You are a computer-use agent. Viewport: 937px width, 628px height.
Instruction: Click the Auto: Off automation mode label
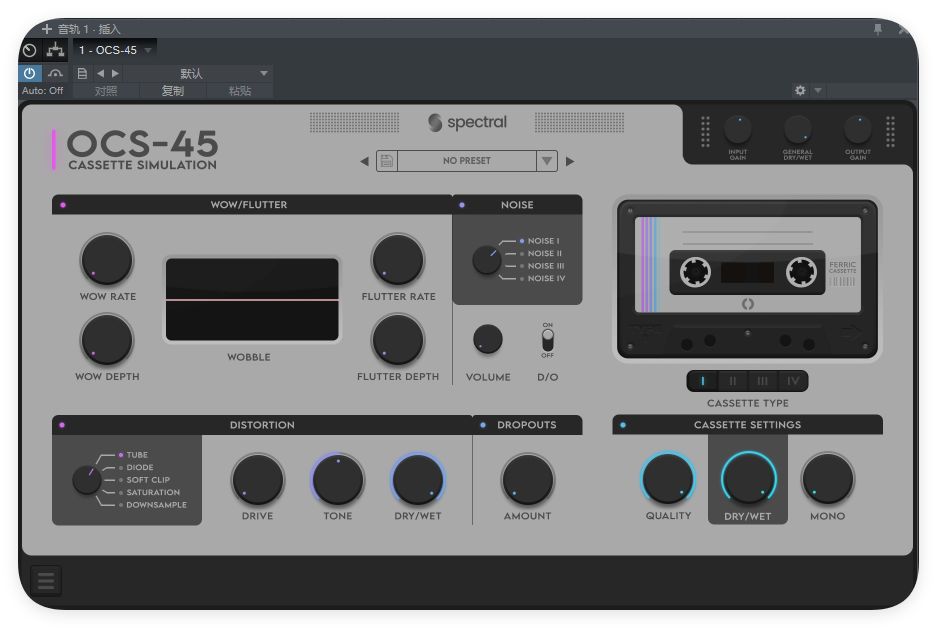[x=42, y=91]
